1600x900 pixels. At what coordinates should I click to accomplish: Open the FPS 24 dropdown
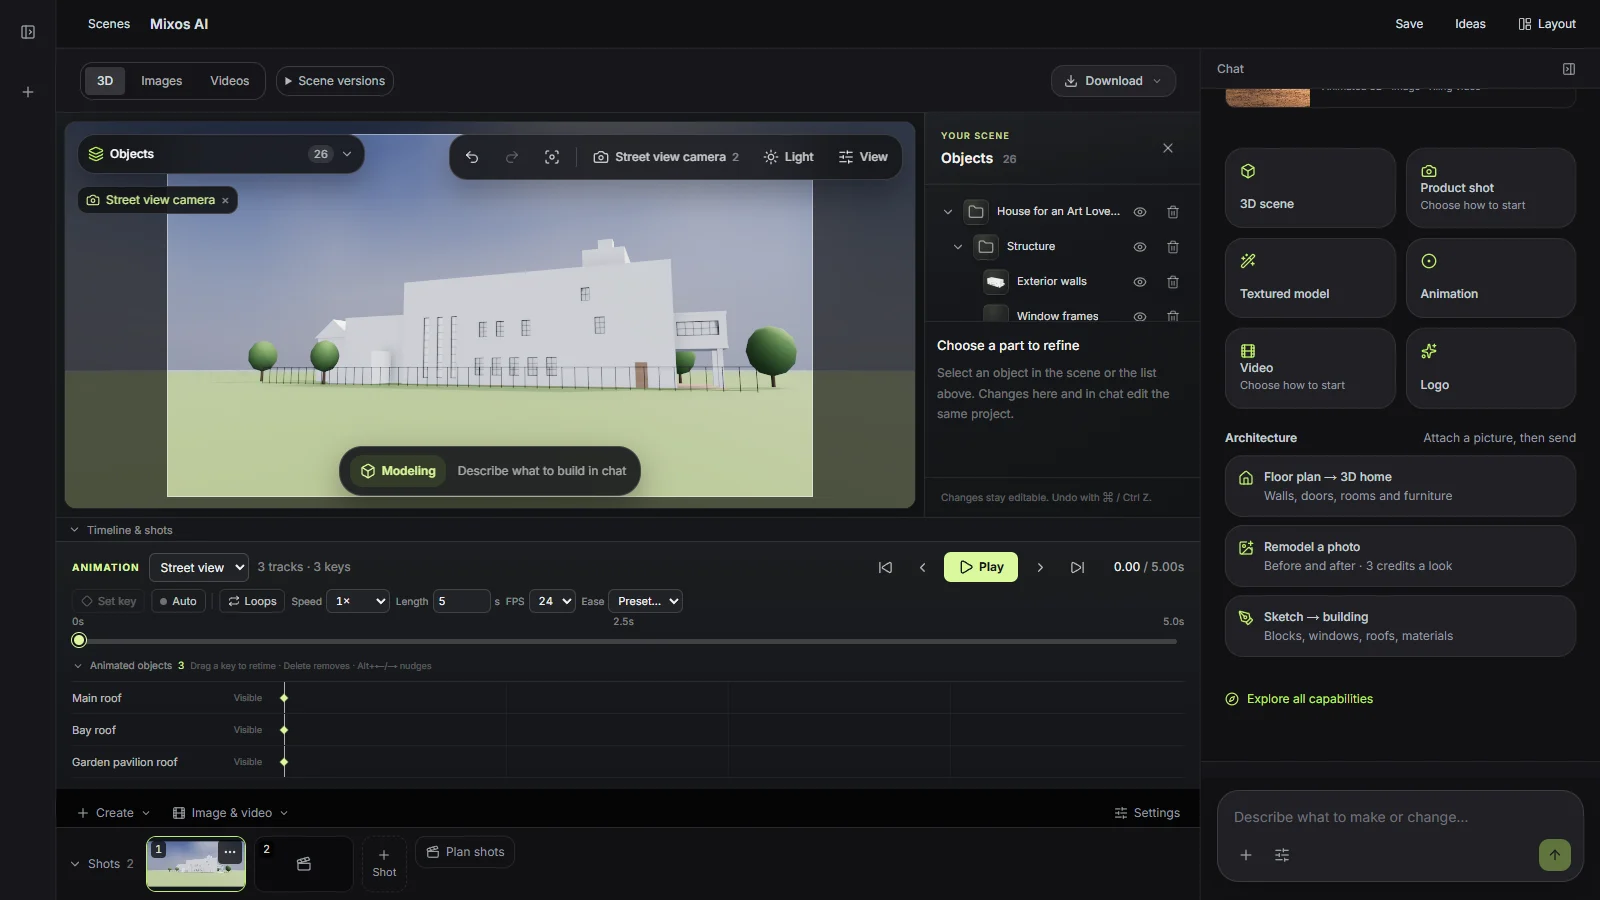tap(552, 601)
